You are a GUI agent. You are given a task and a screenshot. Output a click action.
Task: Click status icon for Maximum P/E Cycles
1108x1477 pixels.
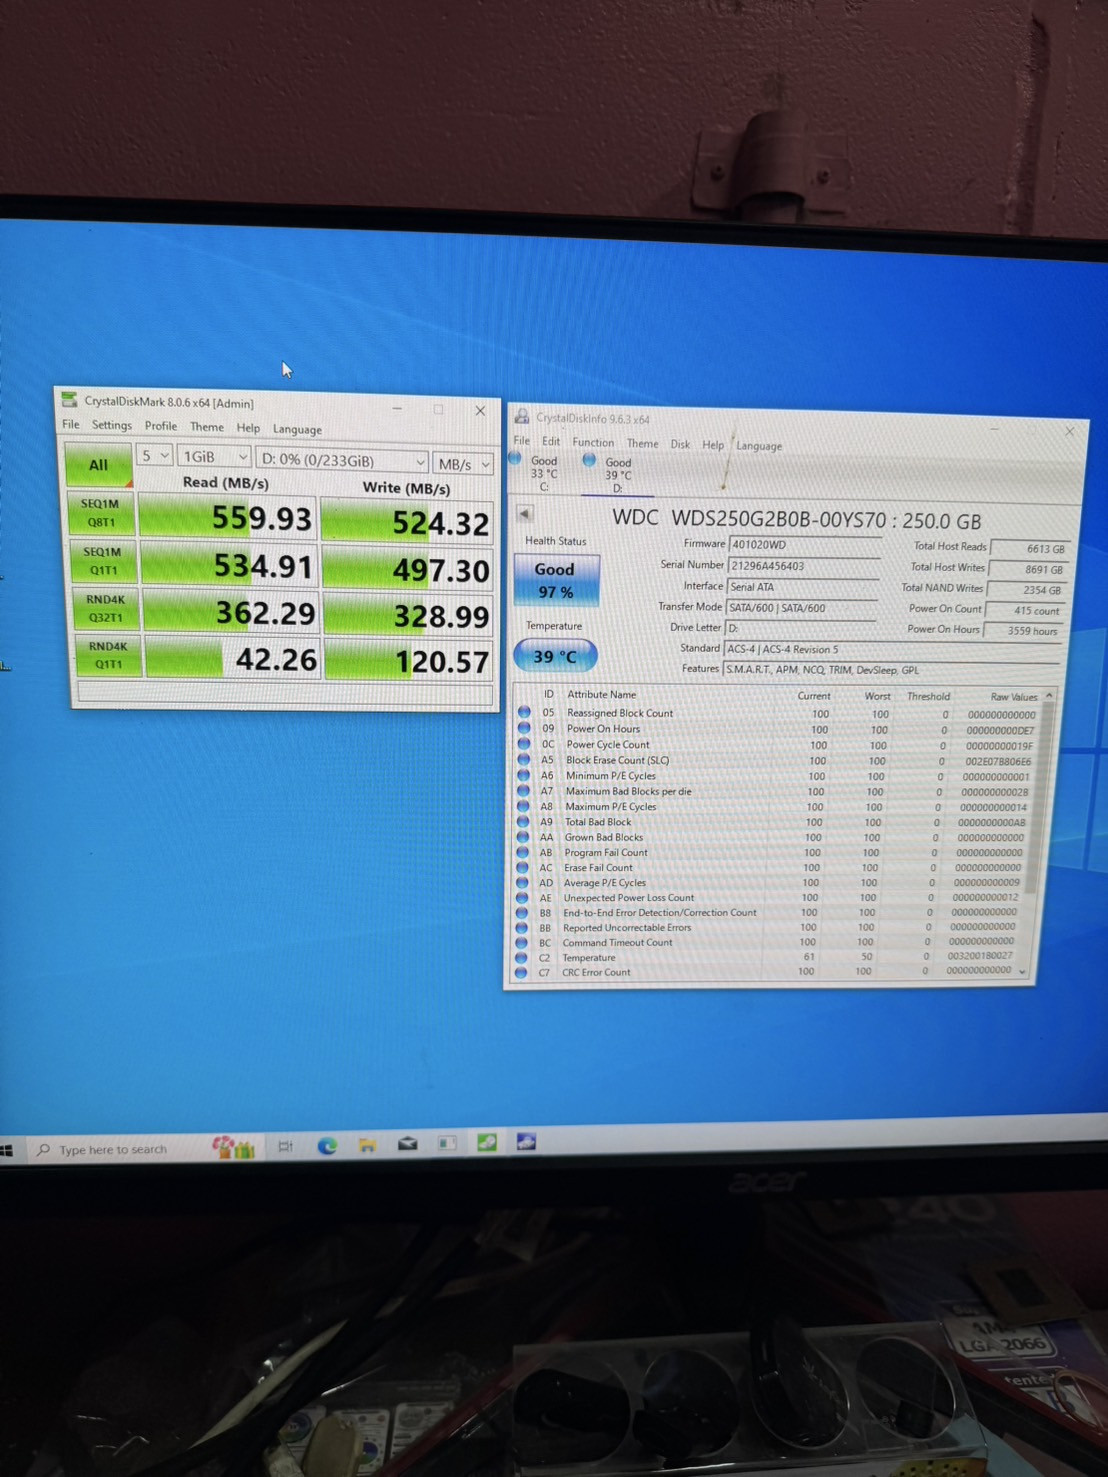(x=523, y=806)
